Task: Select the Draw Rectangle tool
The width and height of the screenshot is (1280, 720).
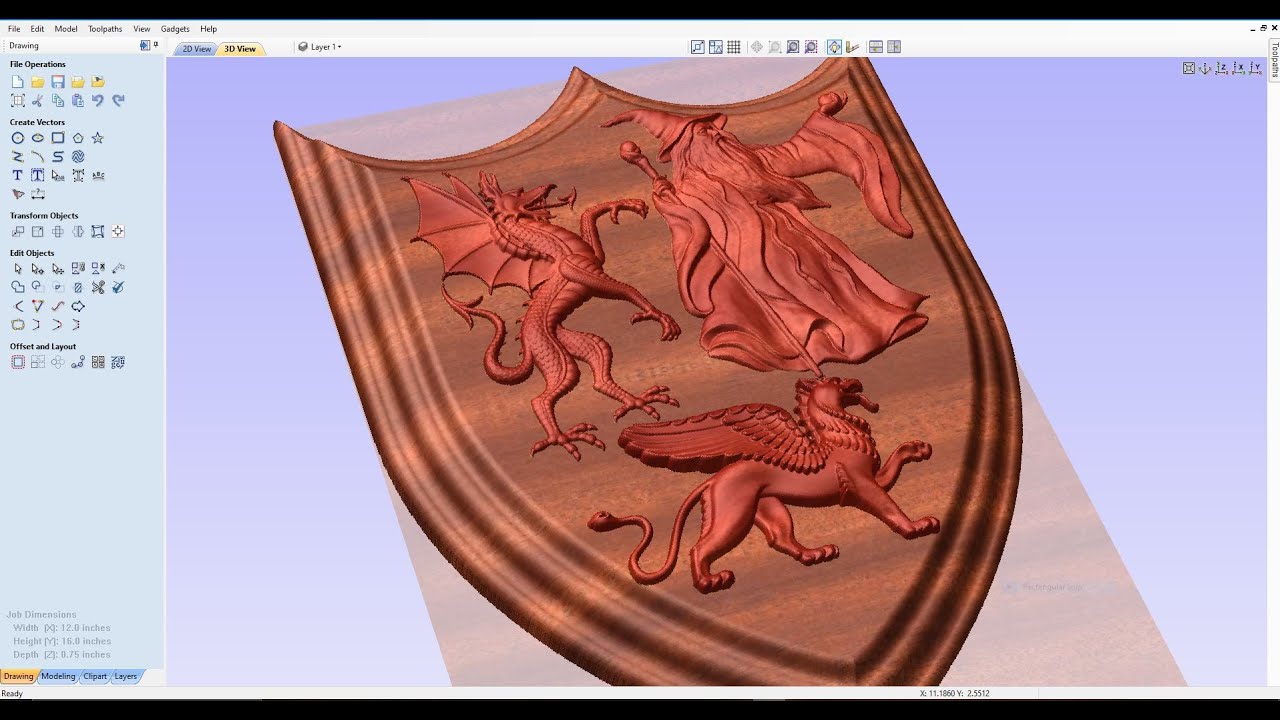Action: tap(58, 138)
